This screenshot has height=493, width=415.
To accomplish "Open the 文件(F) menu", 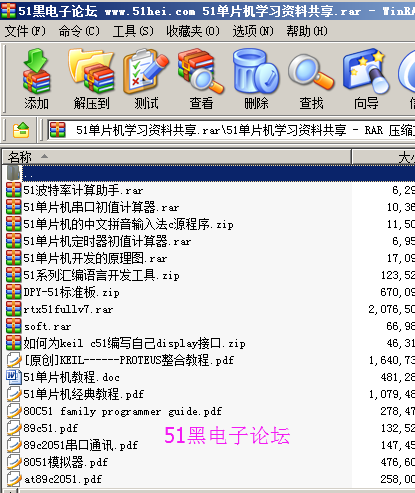I will (25, 31).
